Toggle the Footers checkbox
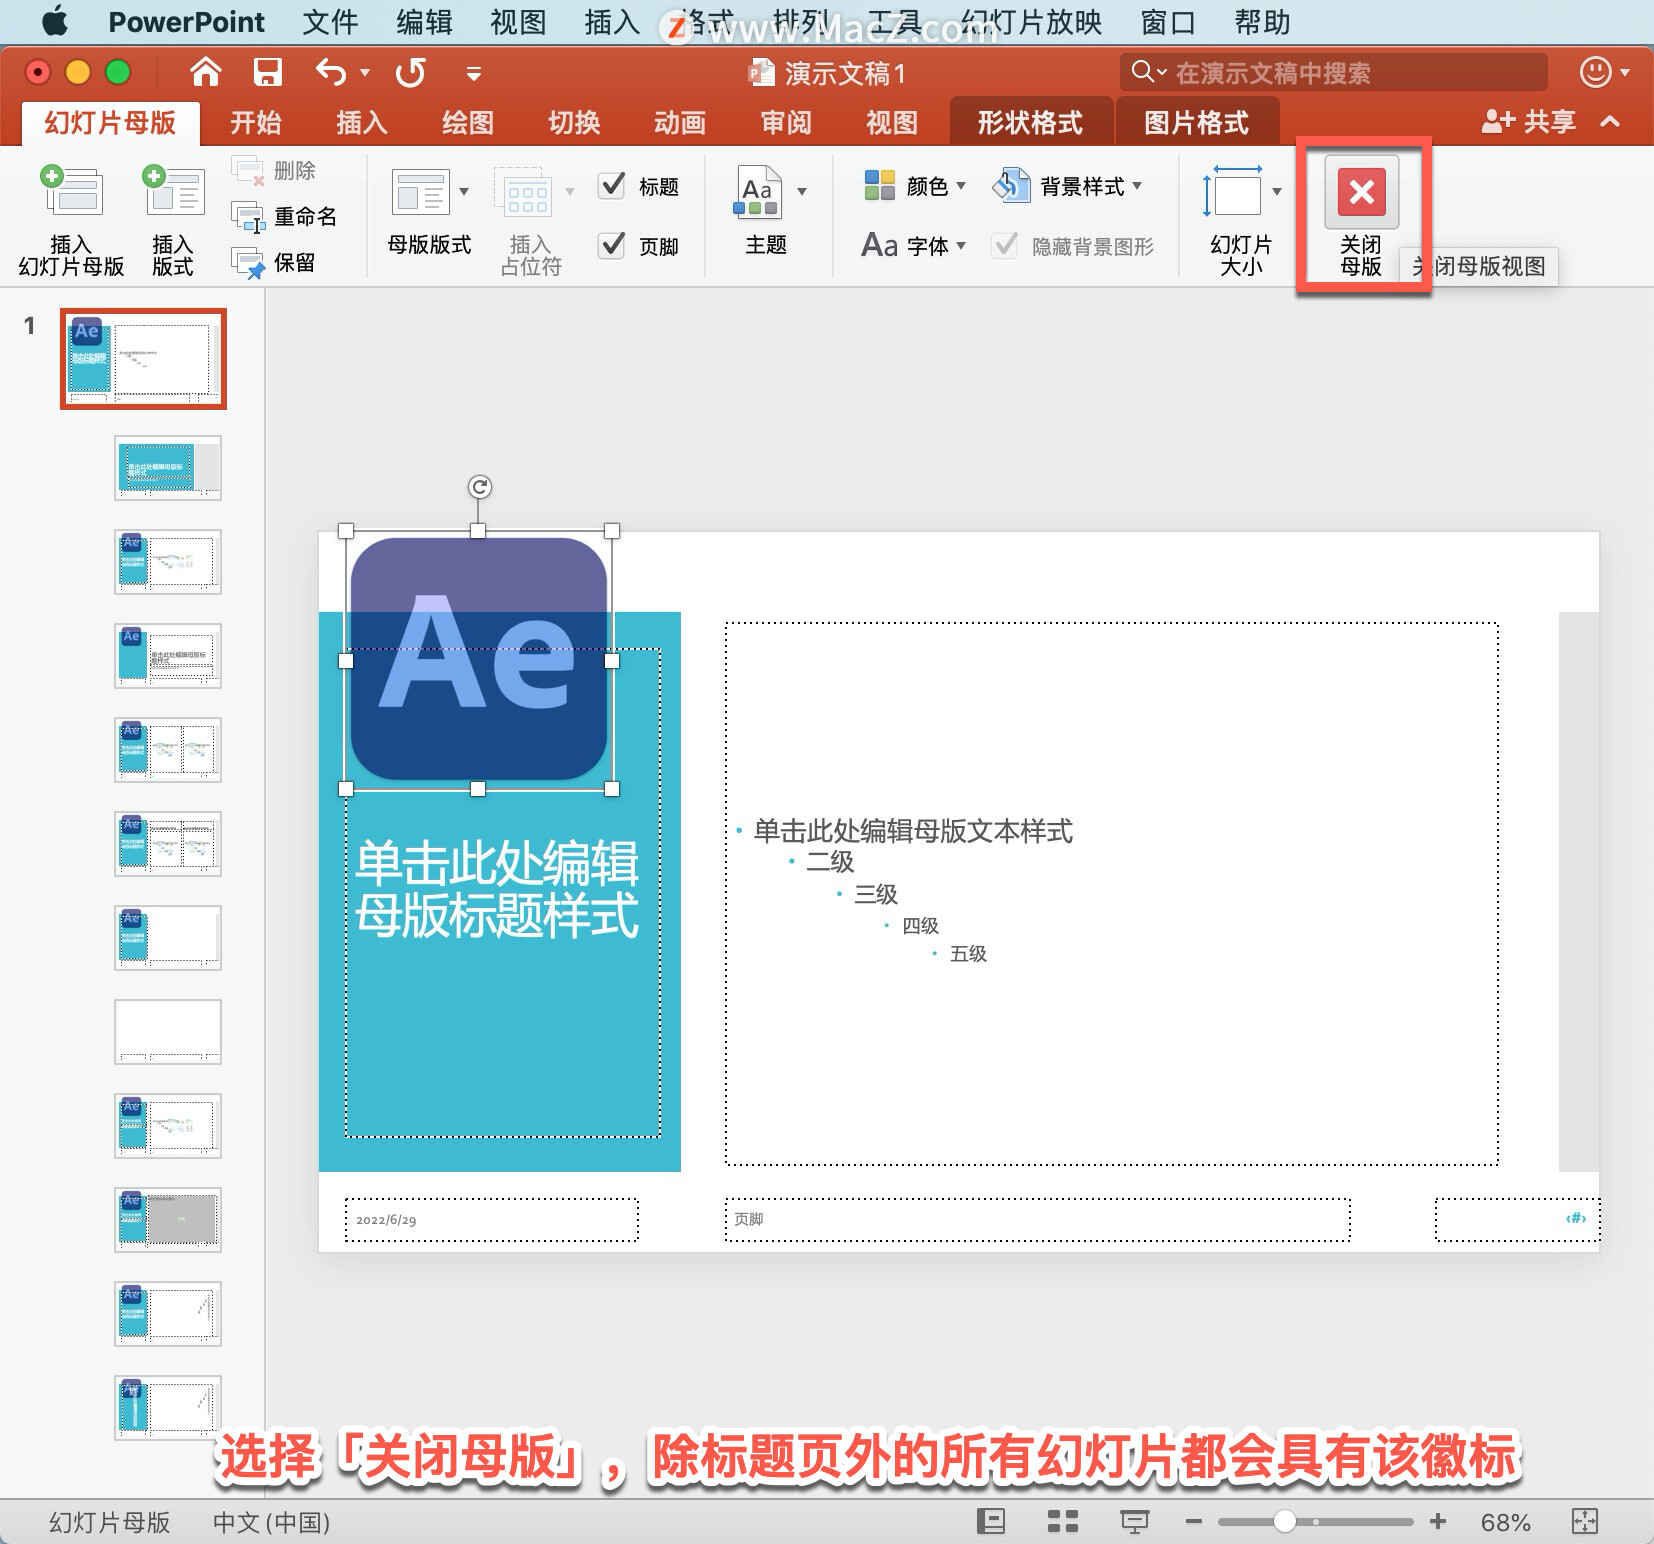Image resolution: width=1654 pixels, height=1544 pixels. pyautogui.click(x=612, y=245)
